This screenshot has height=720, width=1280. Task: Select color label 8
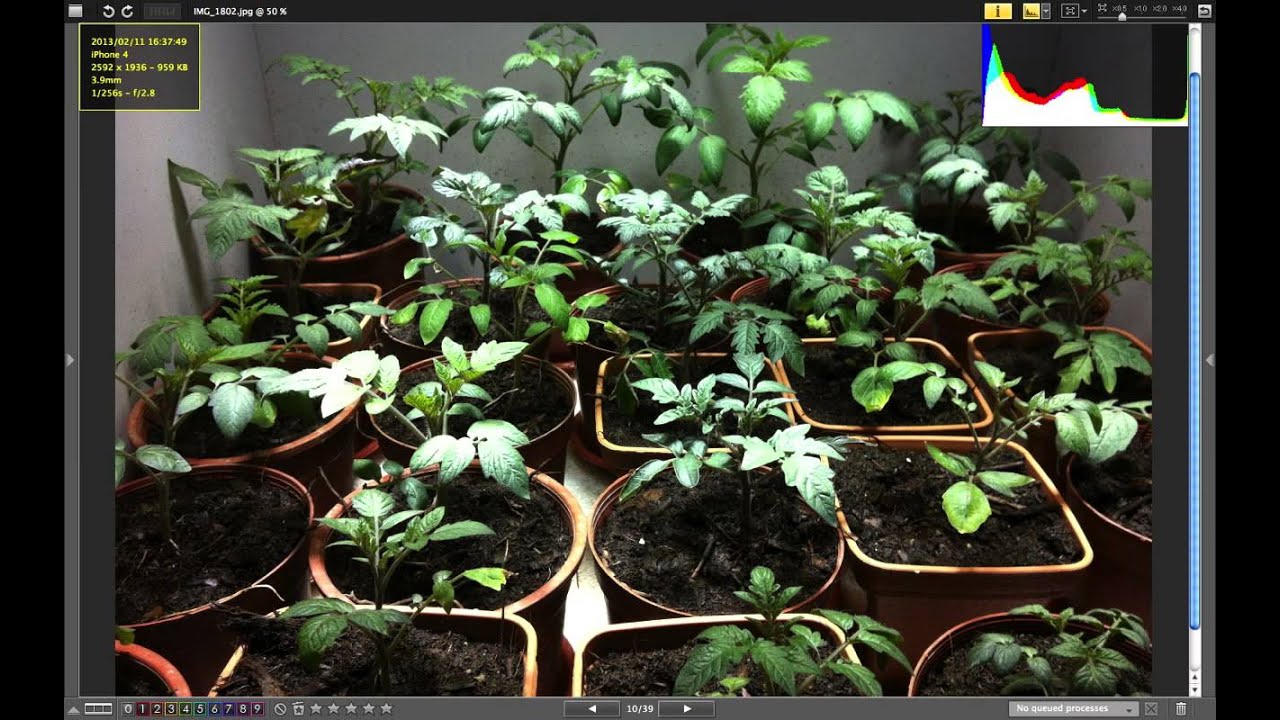click(x=243, y=709)
